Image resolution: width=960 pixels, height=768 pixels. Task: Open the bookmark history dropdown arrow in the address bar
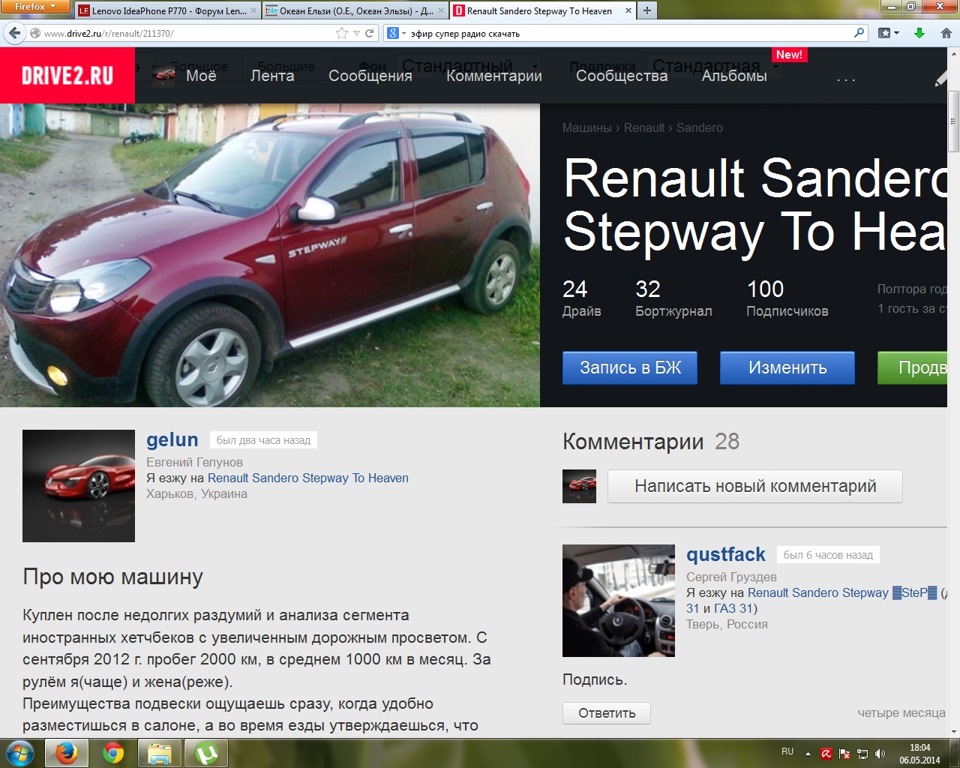356,34
